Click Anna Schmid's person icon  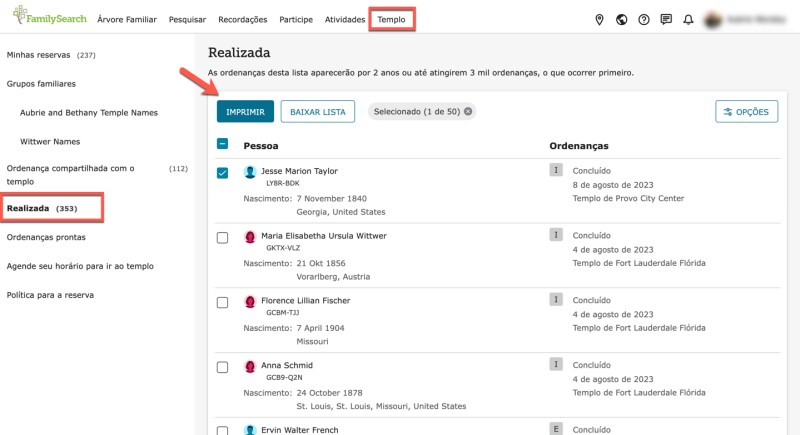pos(250,366)
